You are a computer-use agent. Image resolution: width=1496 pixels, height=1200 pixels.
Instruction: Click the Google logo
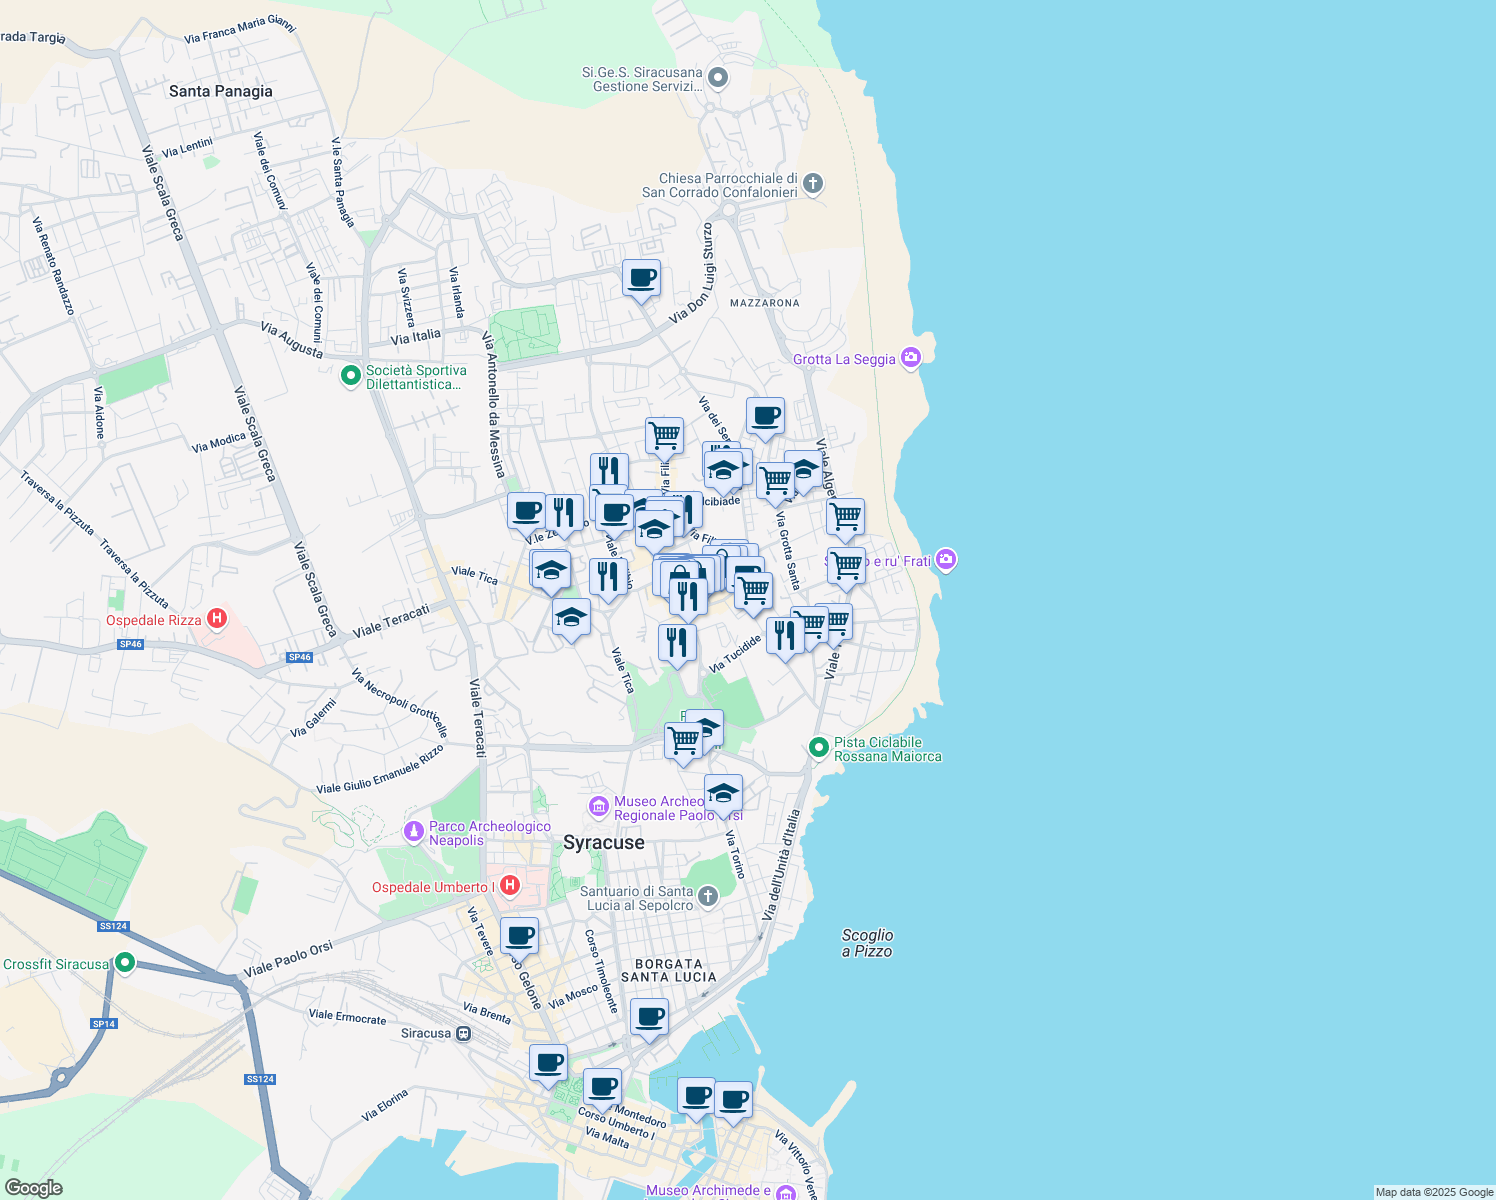point(33,1188)
